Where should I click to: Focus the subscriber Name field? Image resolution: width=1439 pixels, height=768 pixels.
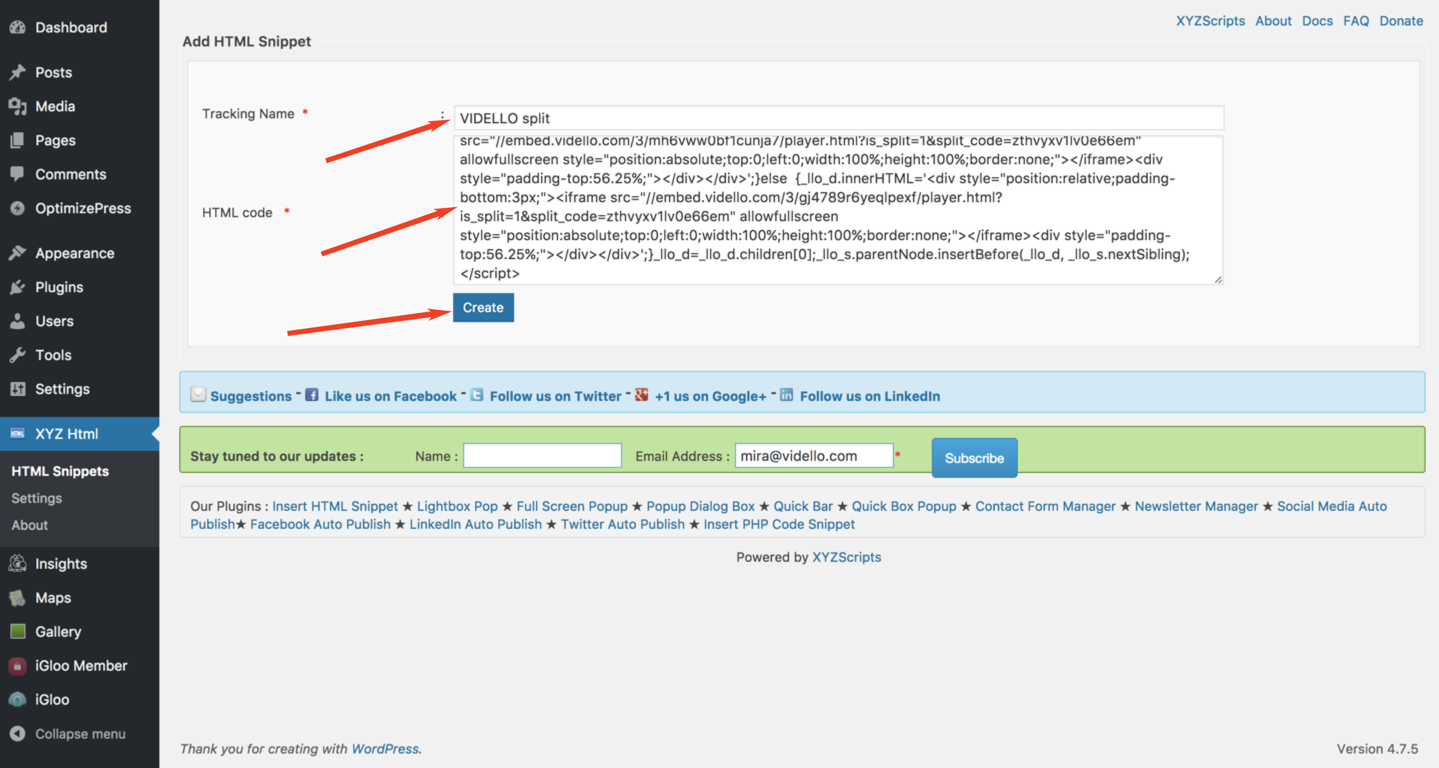pyautogui.click(x=542, y=456)
